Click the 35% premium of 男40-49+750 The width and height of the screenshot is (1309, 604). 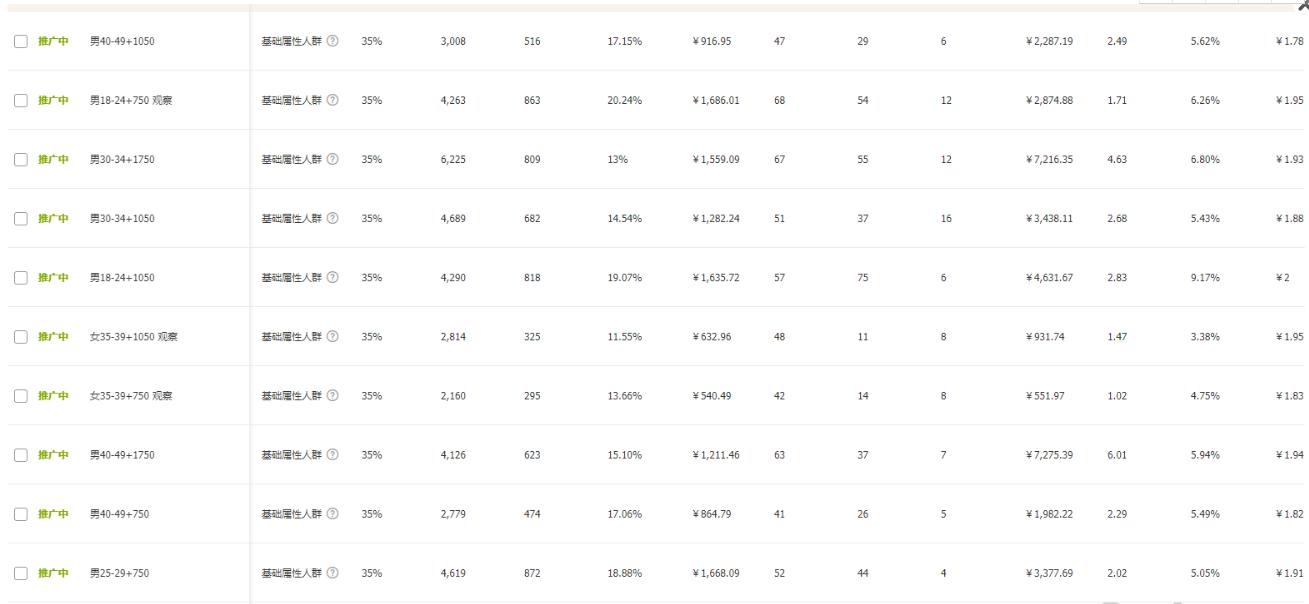tap(372, 514)
